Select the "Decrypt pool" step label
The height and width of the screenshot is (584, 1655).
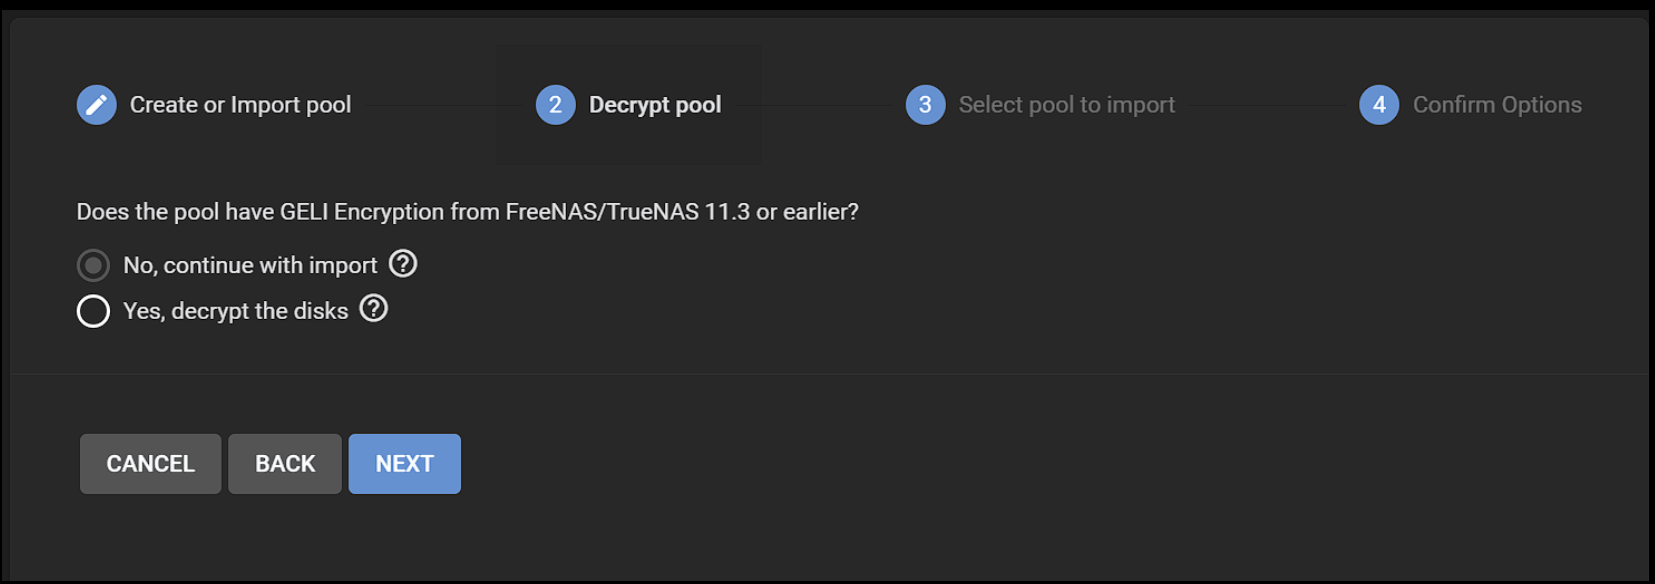click(655, 105)
